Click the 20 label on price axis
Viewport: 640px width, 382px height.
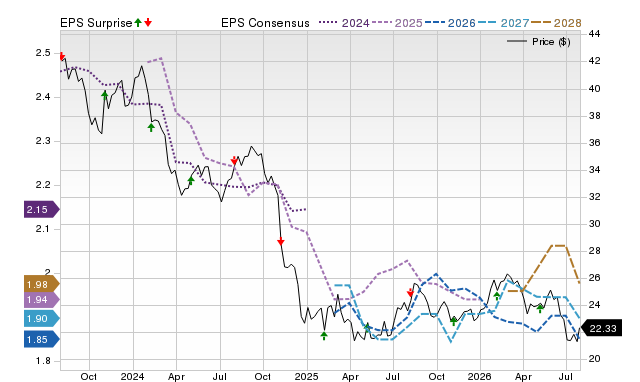(x=594, y=359)
